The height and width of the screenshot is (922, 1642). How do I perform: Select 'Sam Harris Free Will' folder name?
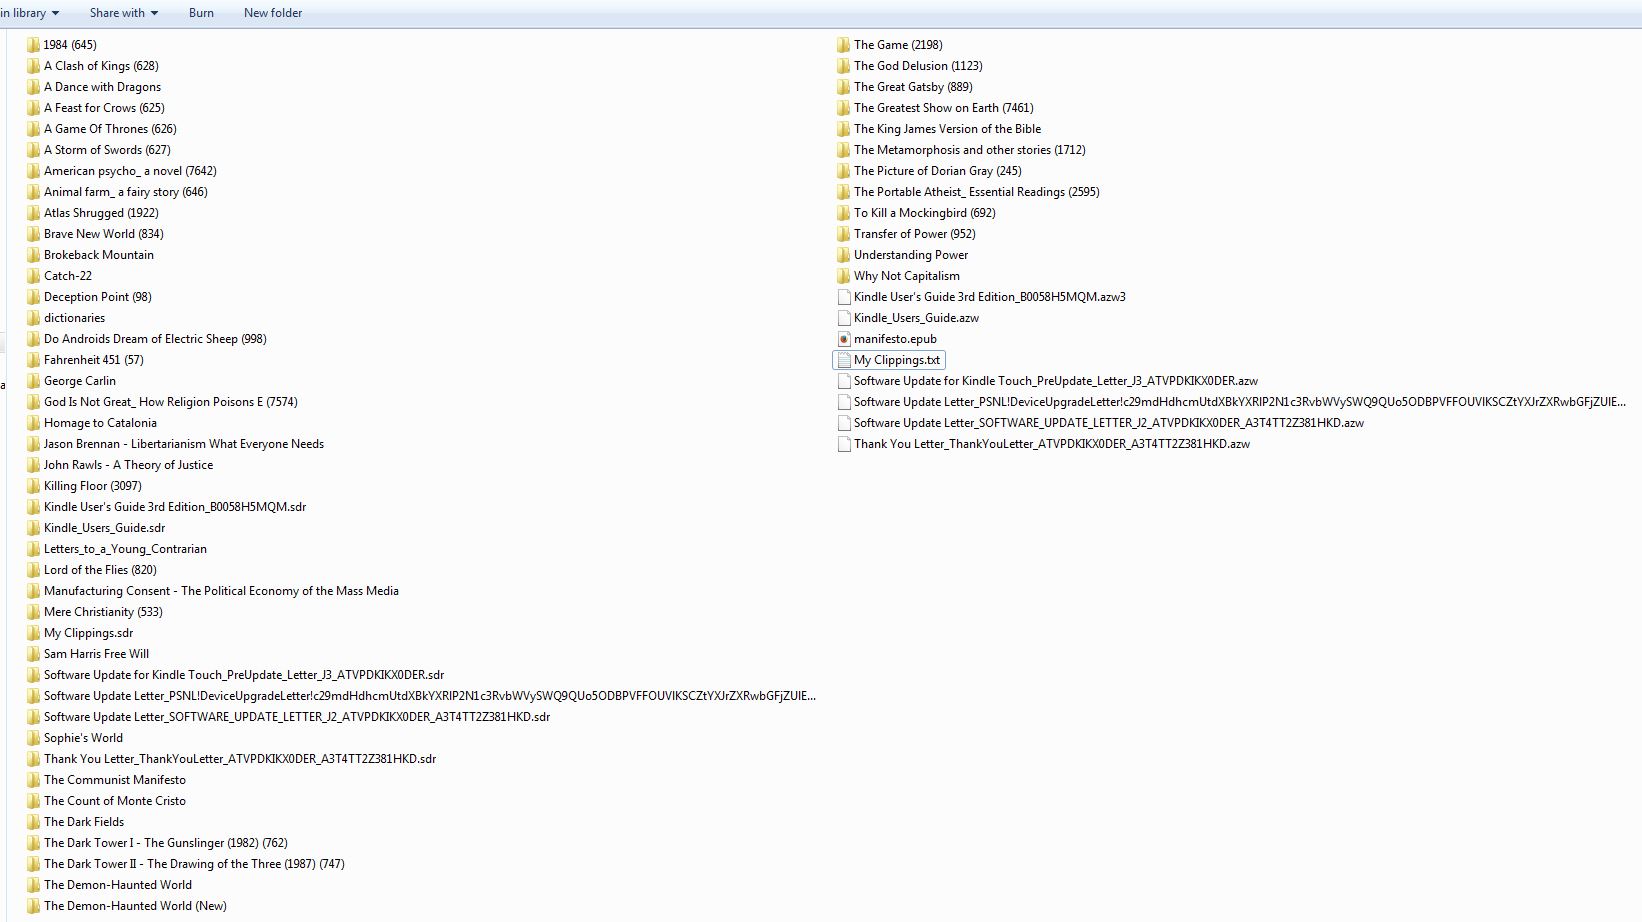click(96, 654)
